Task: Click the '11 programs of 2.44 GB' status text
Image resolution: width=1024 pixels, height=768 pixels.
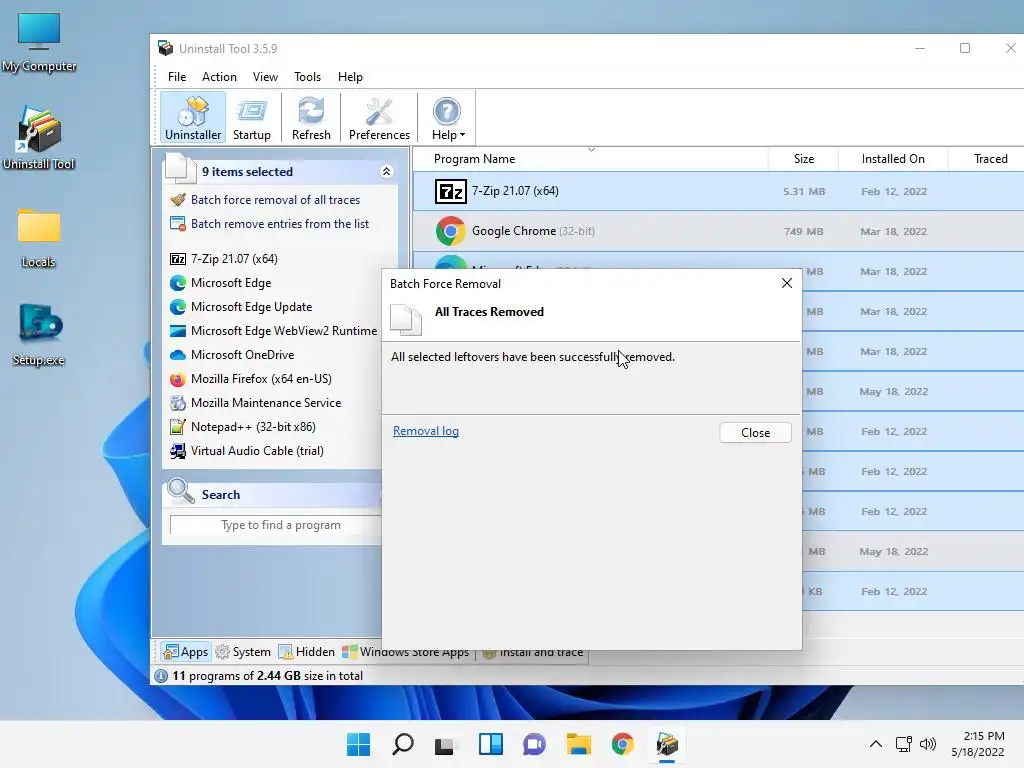Action: (x=267, y=676)
